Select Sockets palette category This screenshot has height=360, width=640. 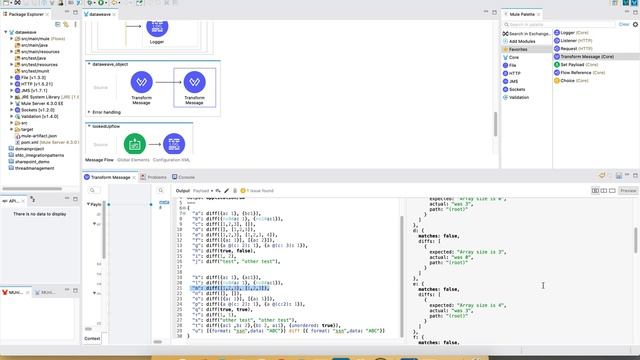tap(514, 89)
